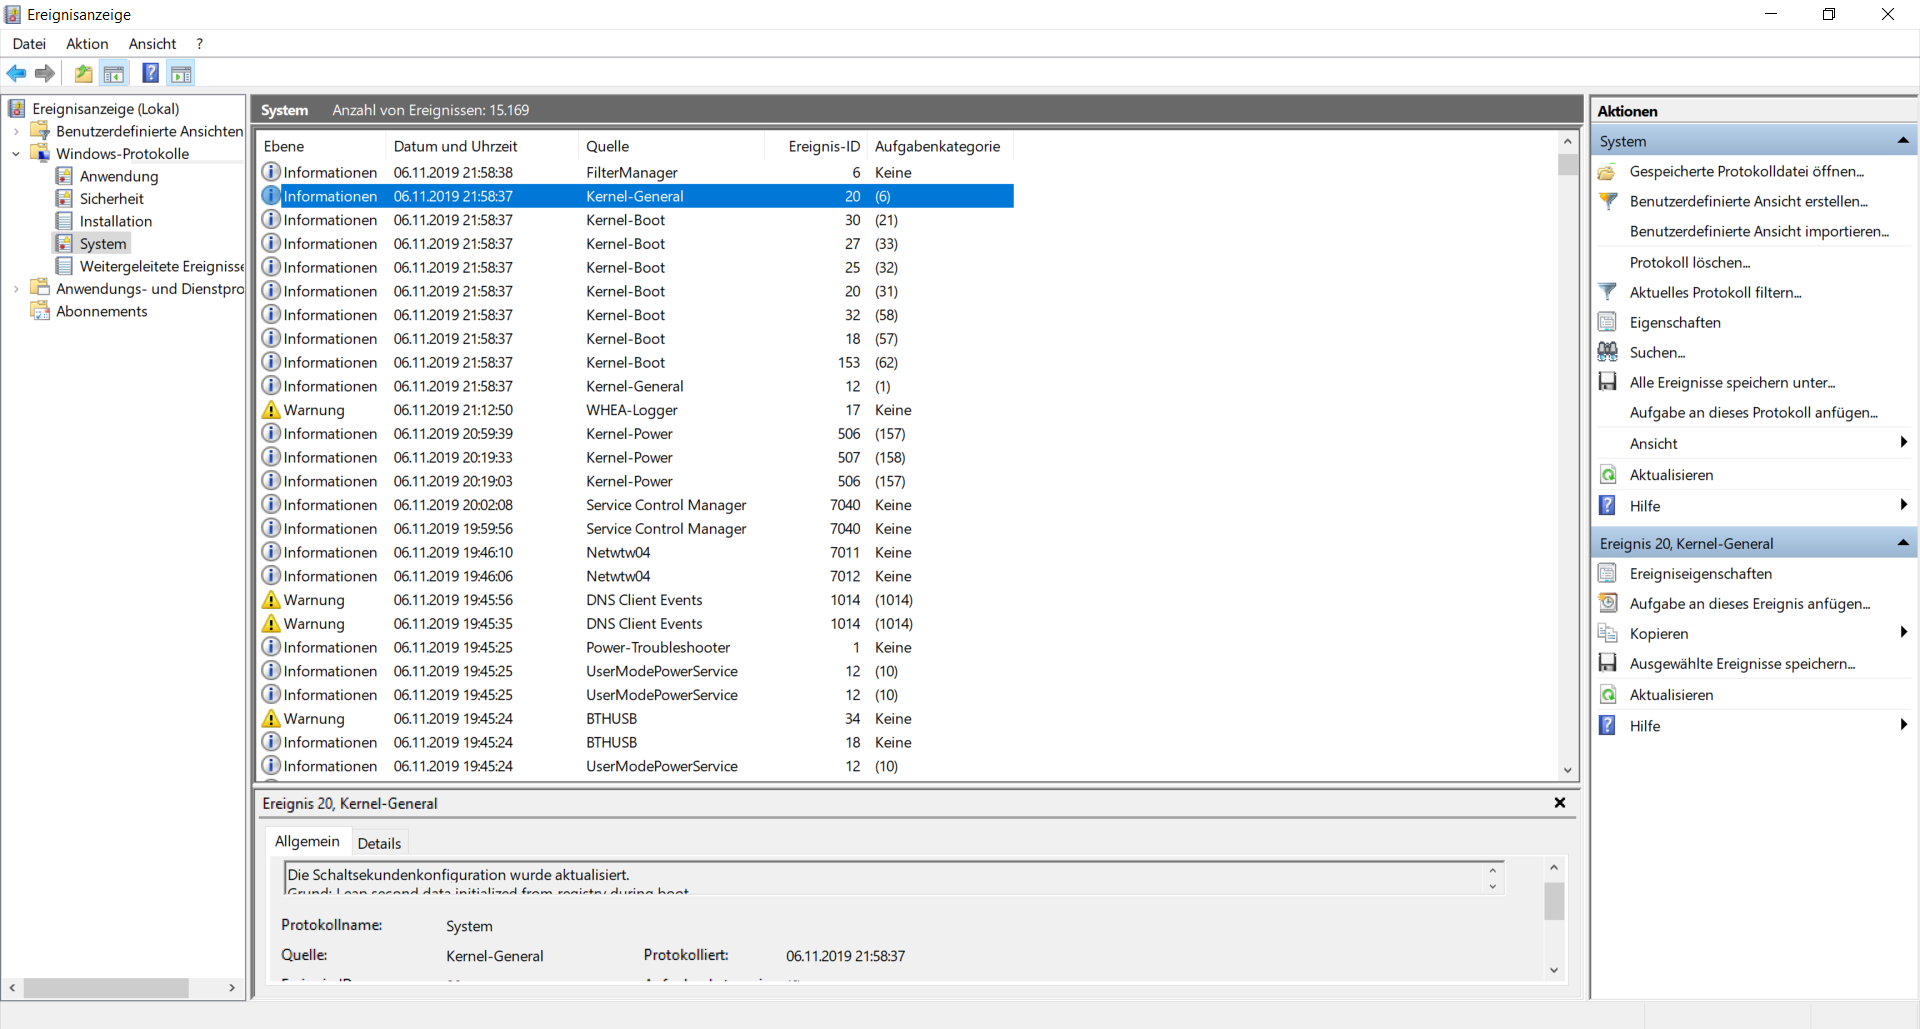This screenshot has width=1920, height=1029.
Task: Click detail pane vertical scrollbar down arrow
Action: [1554, 970]
